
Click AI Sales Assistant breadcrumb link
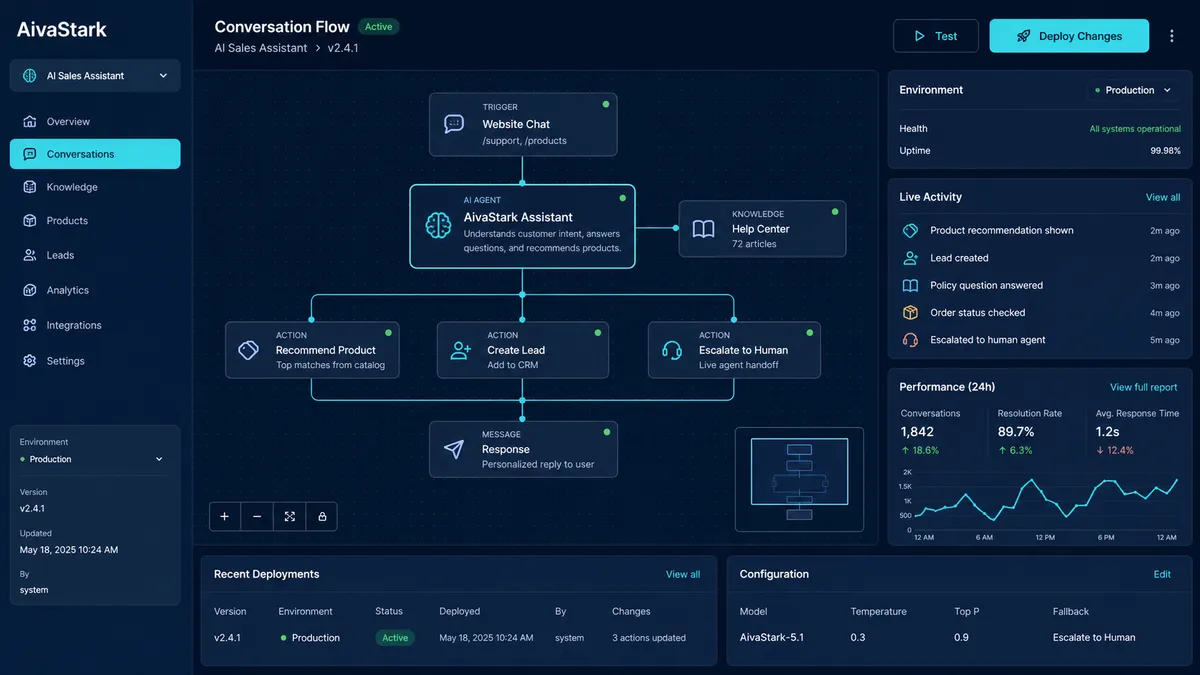(x=261, y=48)
